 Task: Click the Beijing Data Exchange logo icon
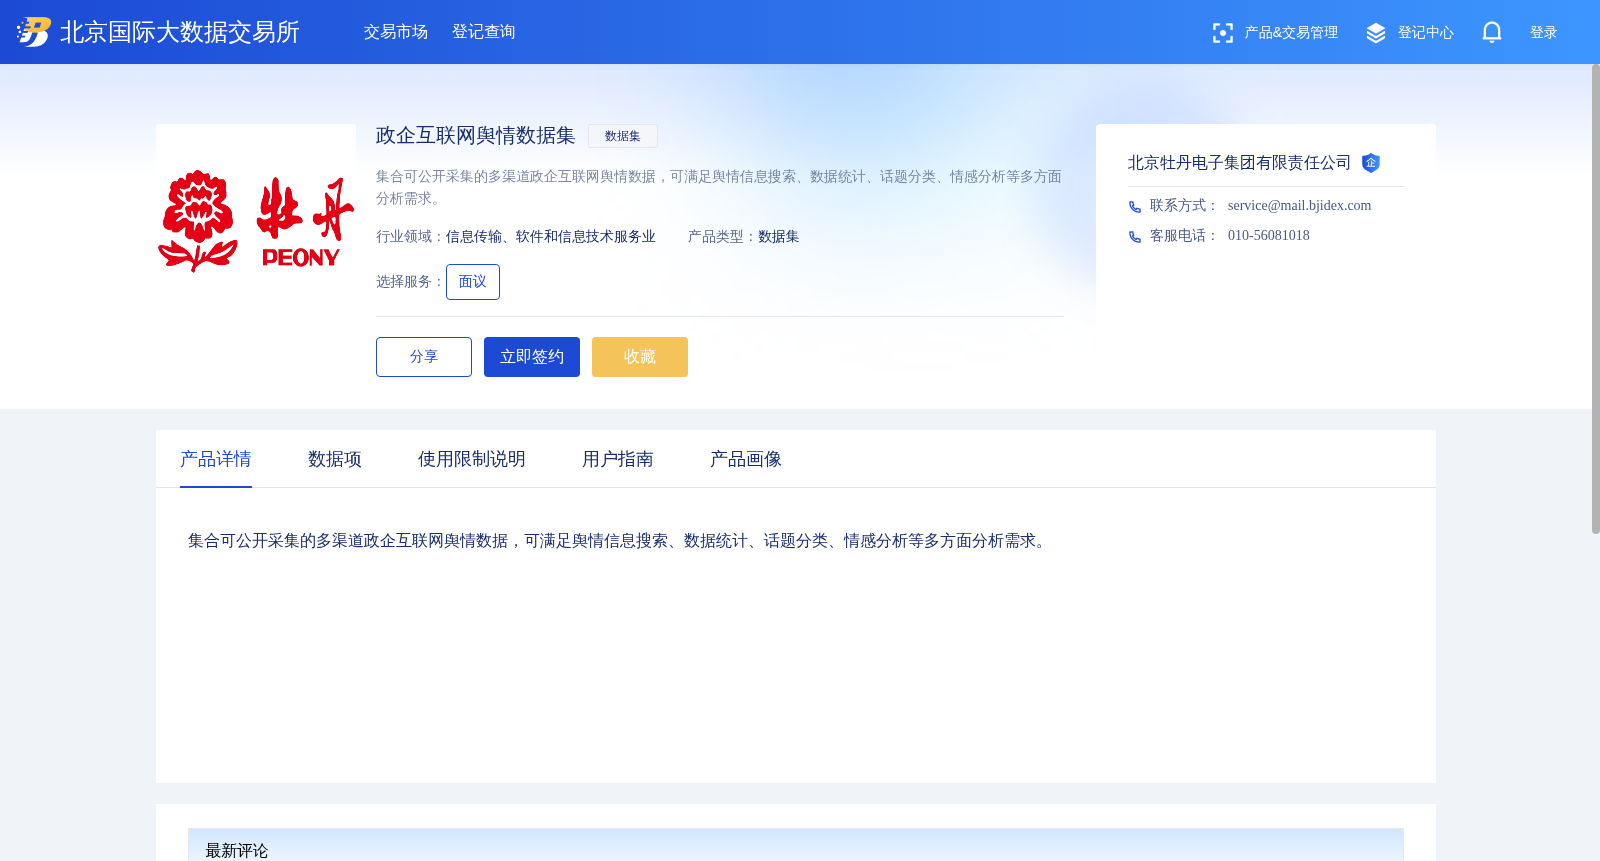click(x=34, y=32)
